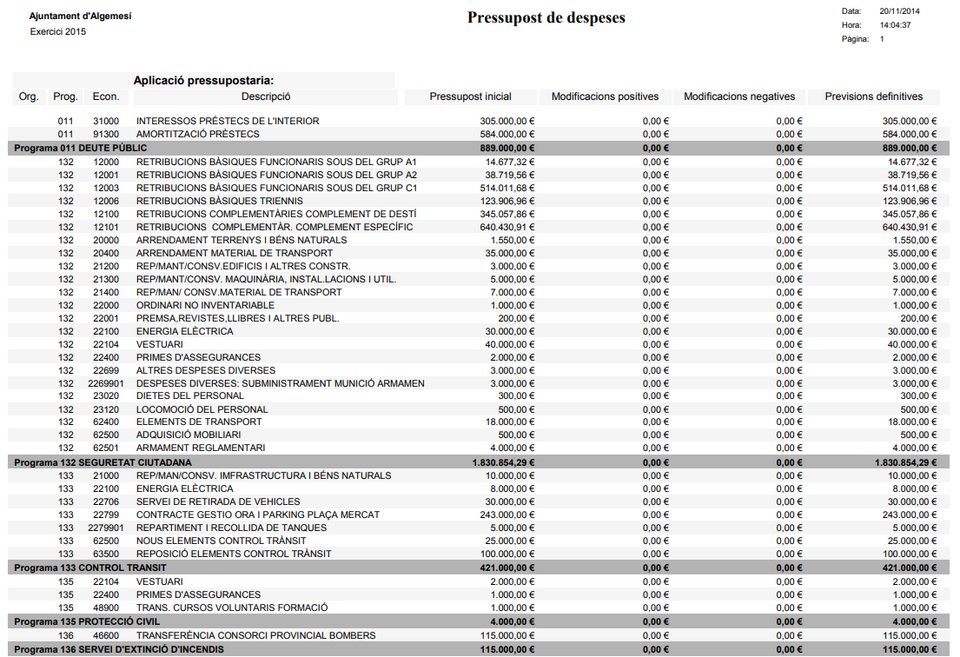Select 'INTERESSOS PRÉSTECS DE L'INTERIOR' row description

click(228, 121)
